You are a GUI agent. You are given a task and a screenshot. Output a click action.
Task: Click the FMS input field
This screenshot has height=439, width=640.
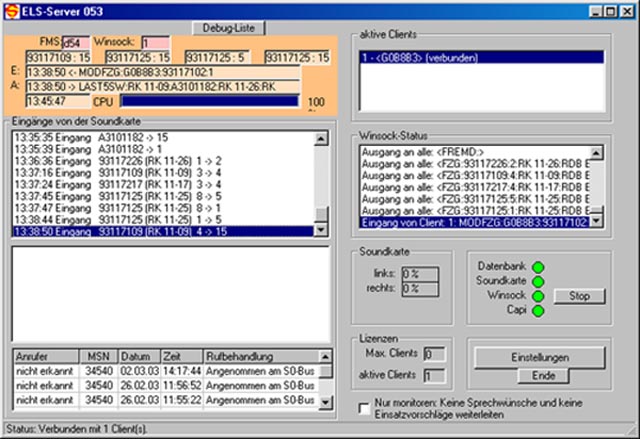[x=74, y=43]
